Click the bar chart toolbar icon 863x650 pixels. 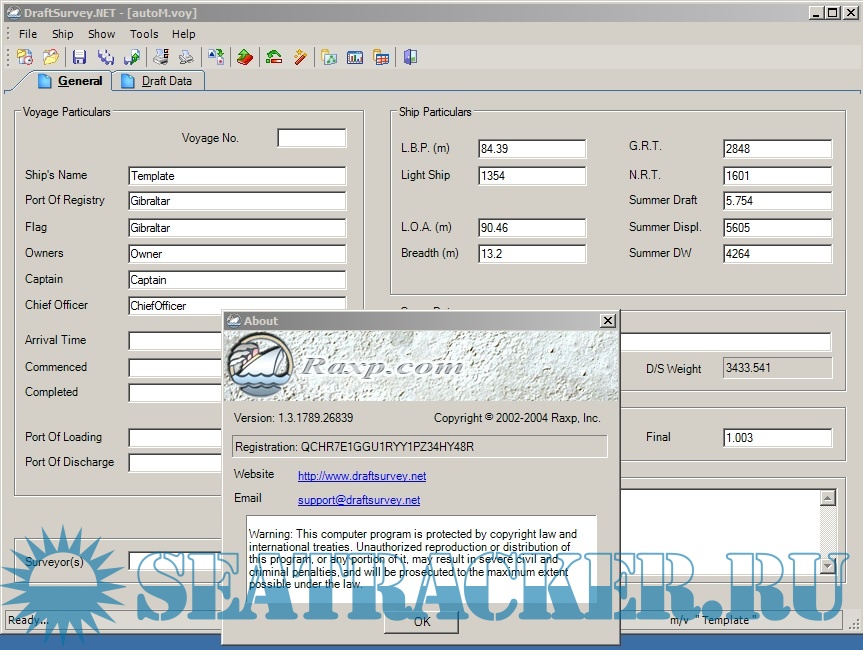tap(355, 57)
